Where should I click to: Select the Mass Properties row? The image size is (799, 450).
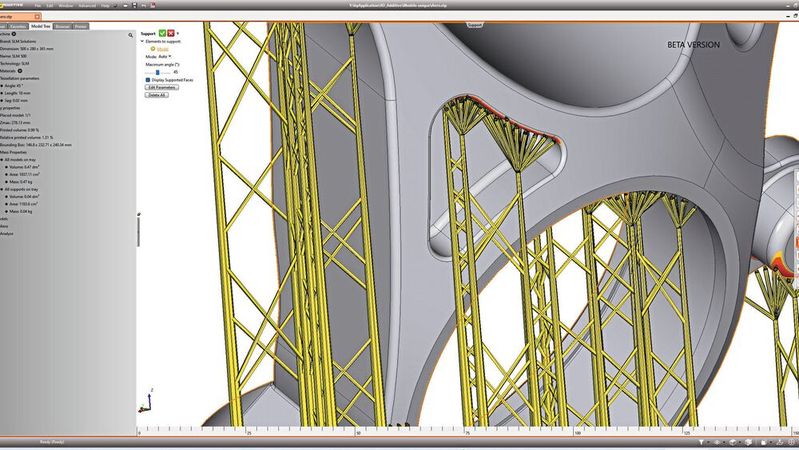click(x=14, y=152)
